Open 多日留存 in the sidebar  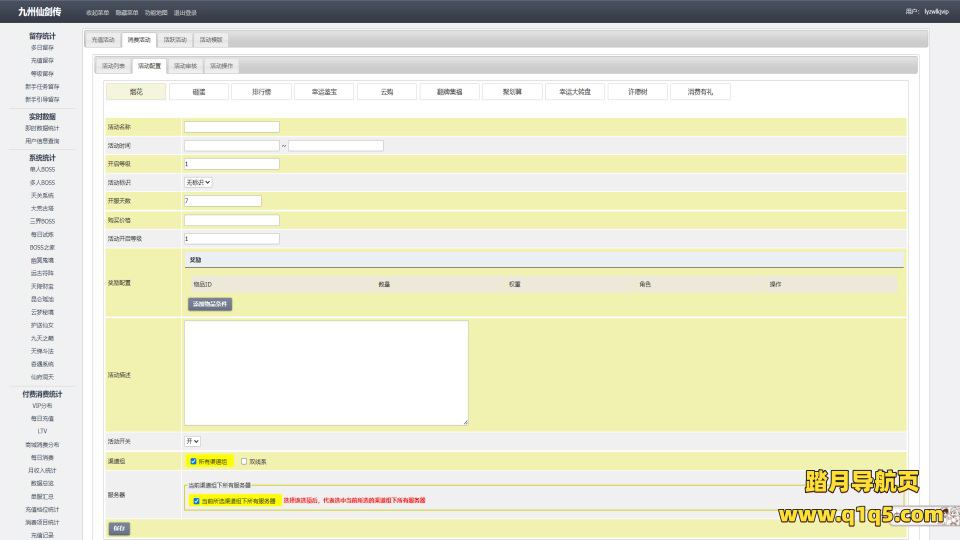click(x=42, y=47)
